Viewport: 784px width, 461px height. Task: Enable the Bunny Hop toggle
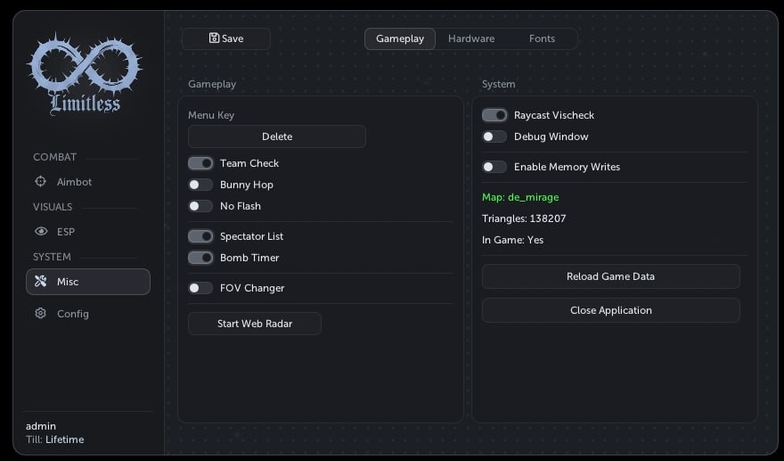click(200, 185)
